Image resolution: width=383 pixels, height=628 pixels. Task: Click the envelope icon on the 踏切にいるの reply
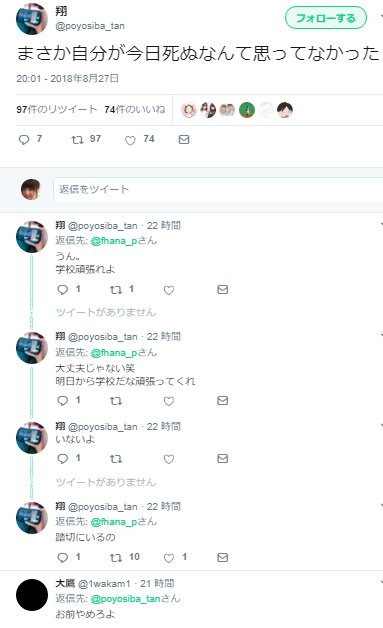coord(222,557)
